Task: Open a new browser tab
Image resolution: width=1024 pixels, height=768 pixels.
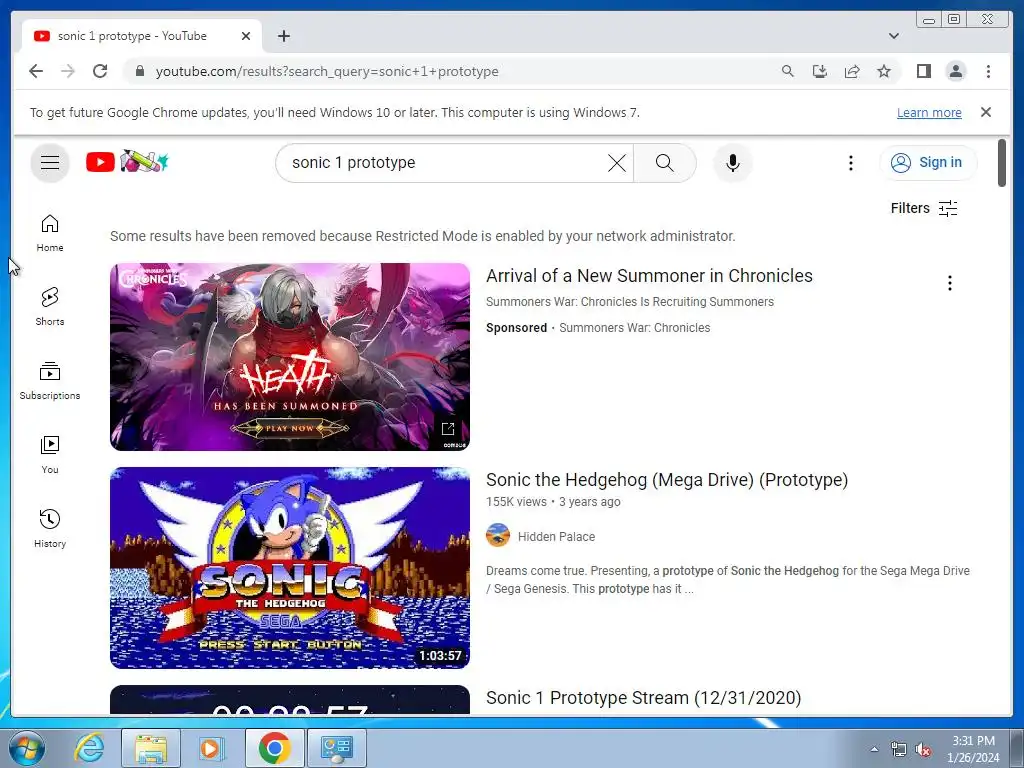Action: 283,36
